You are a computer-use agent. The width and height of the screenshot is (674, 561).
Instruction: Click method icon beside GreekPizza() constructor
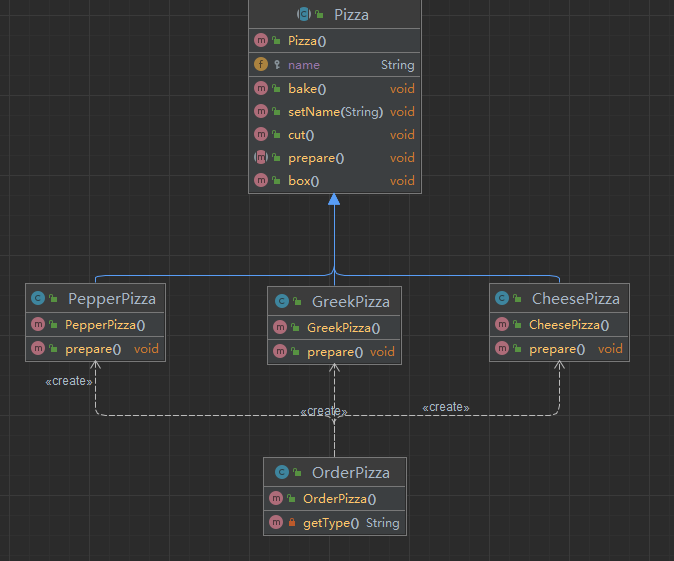[280, 328]
